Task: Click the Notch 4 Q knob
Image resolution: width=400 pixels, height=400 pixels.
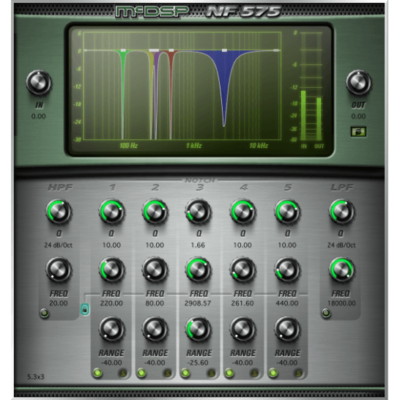Action: (243, 212)
